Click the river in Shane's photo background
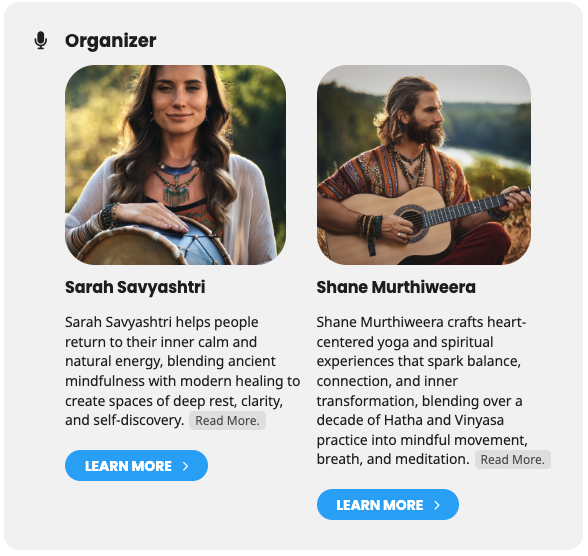This screenshot has width=588, height=556. click(484, 157)
